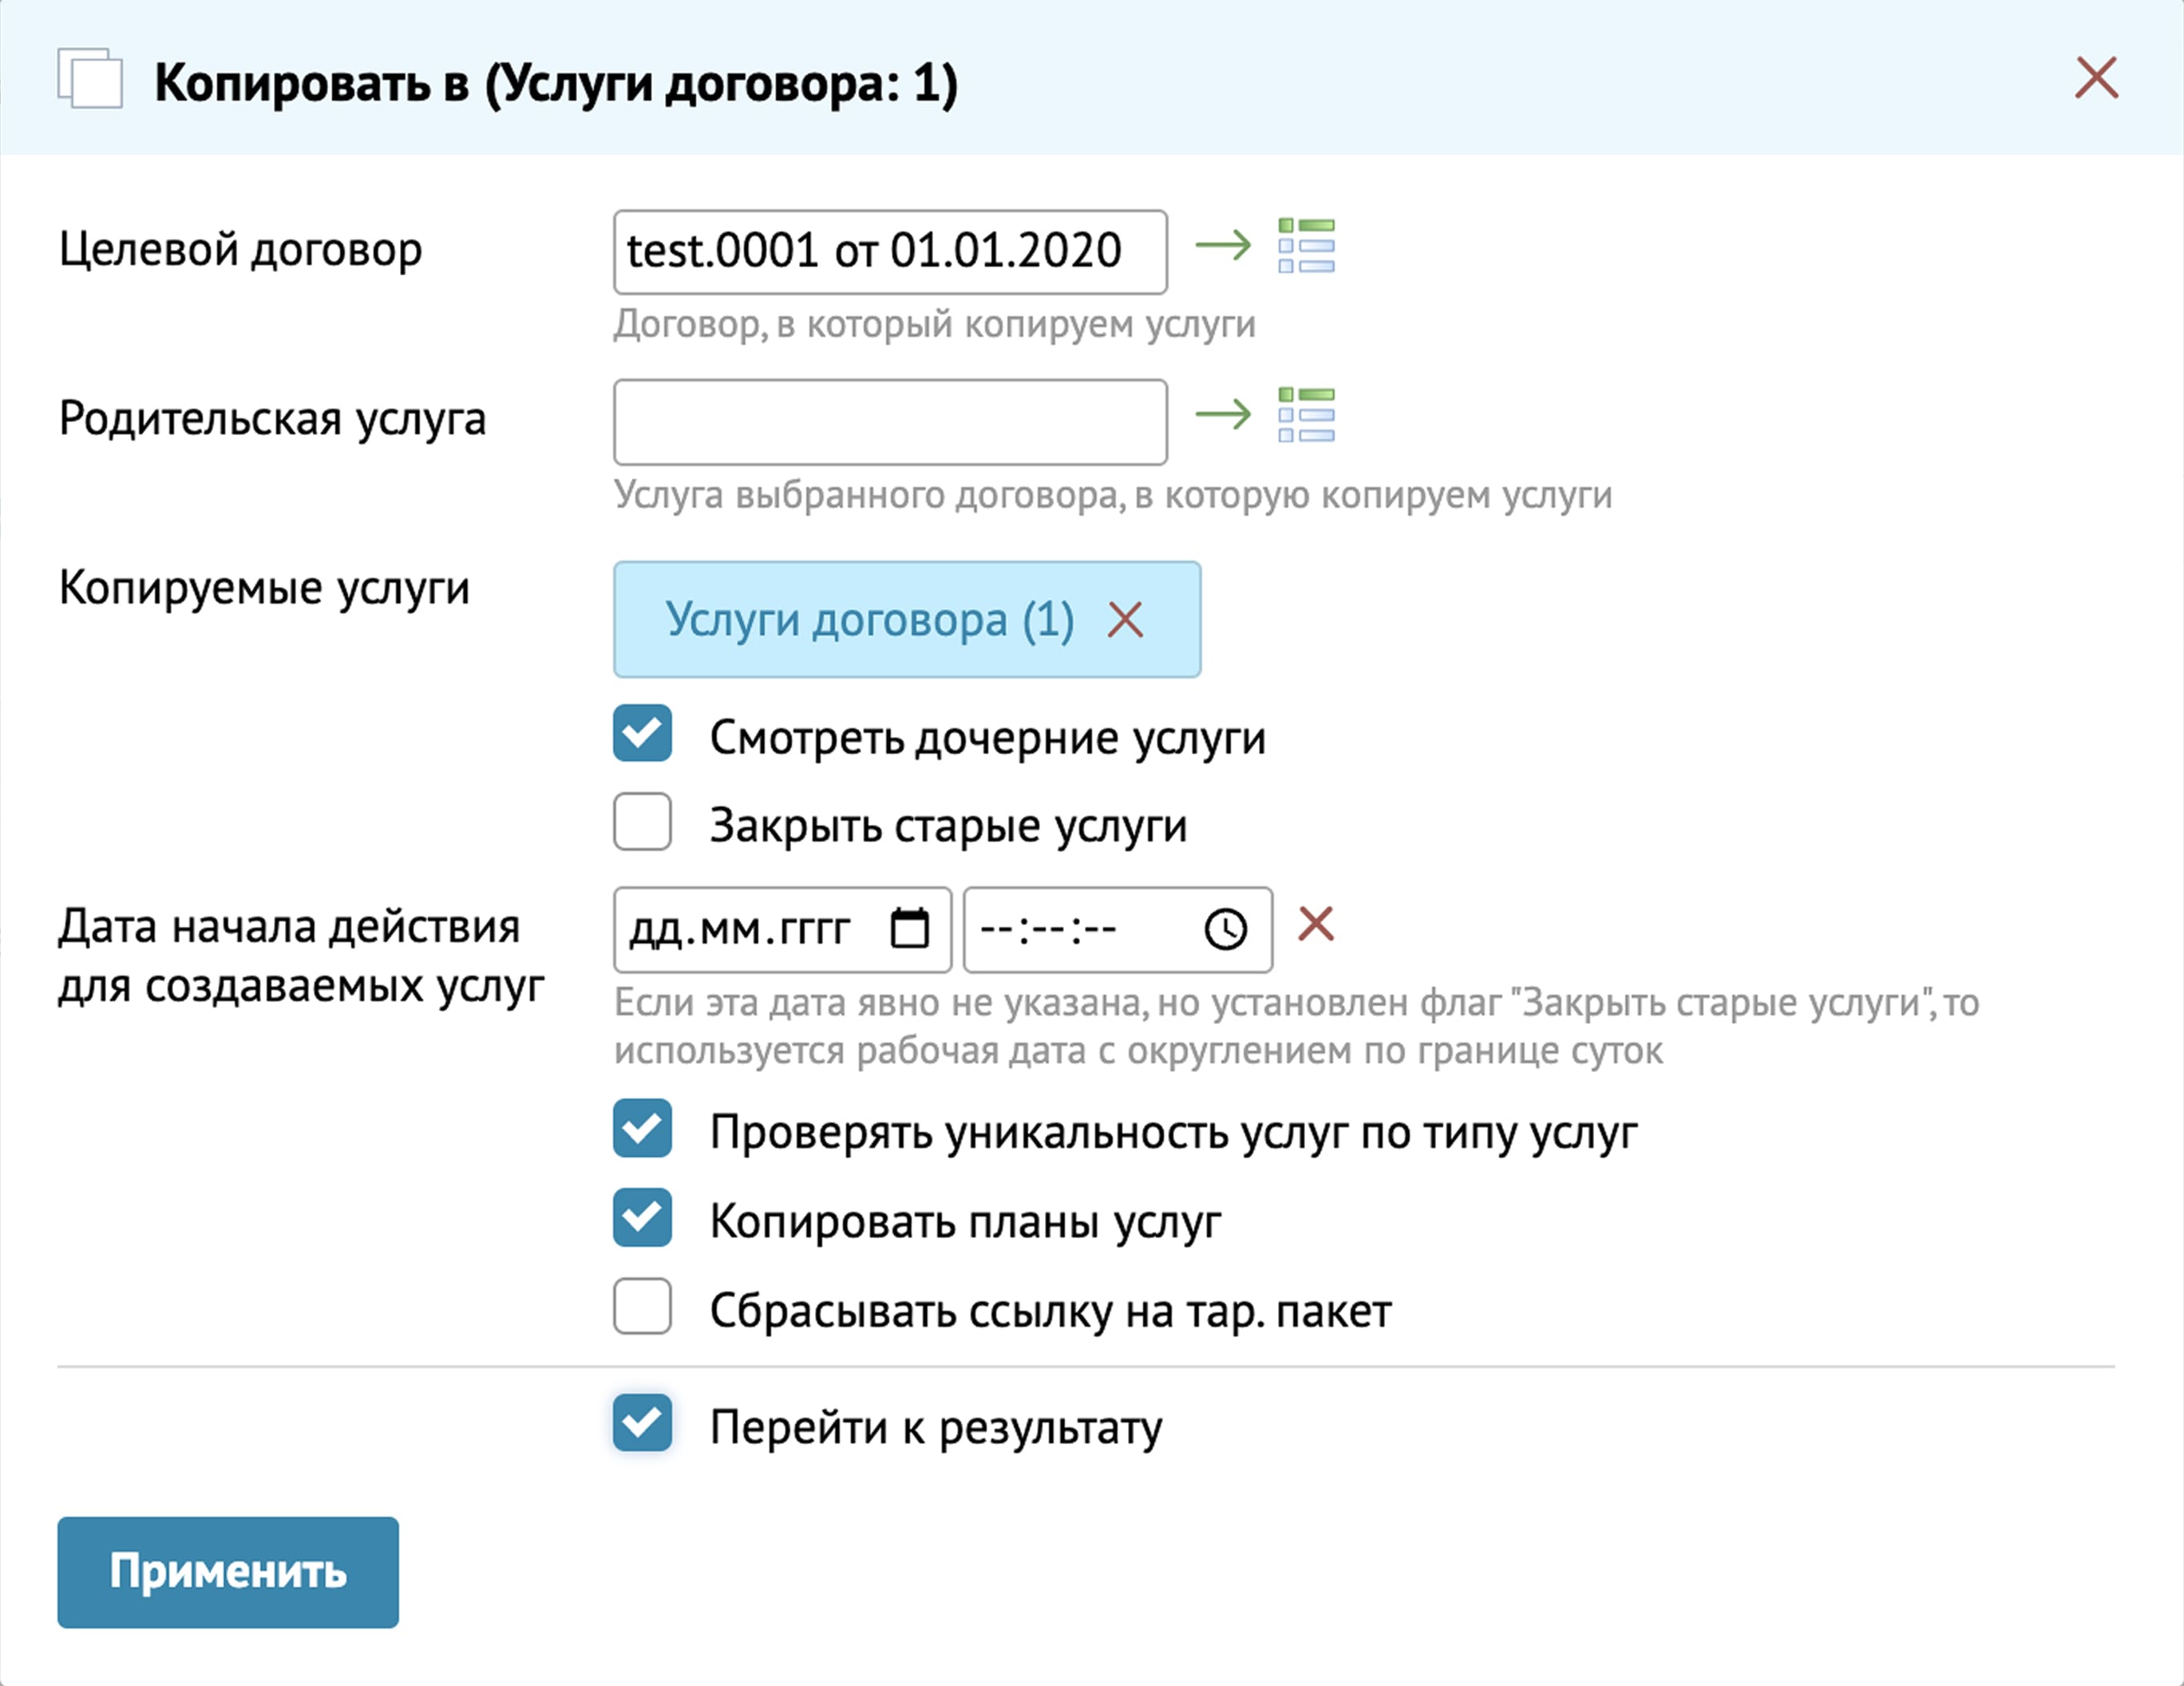Viewport: 2184px width, 1686px height.
Task: Click the hint starting 'Если эта дата явно не указана'
Action: pos(1297,1026)
